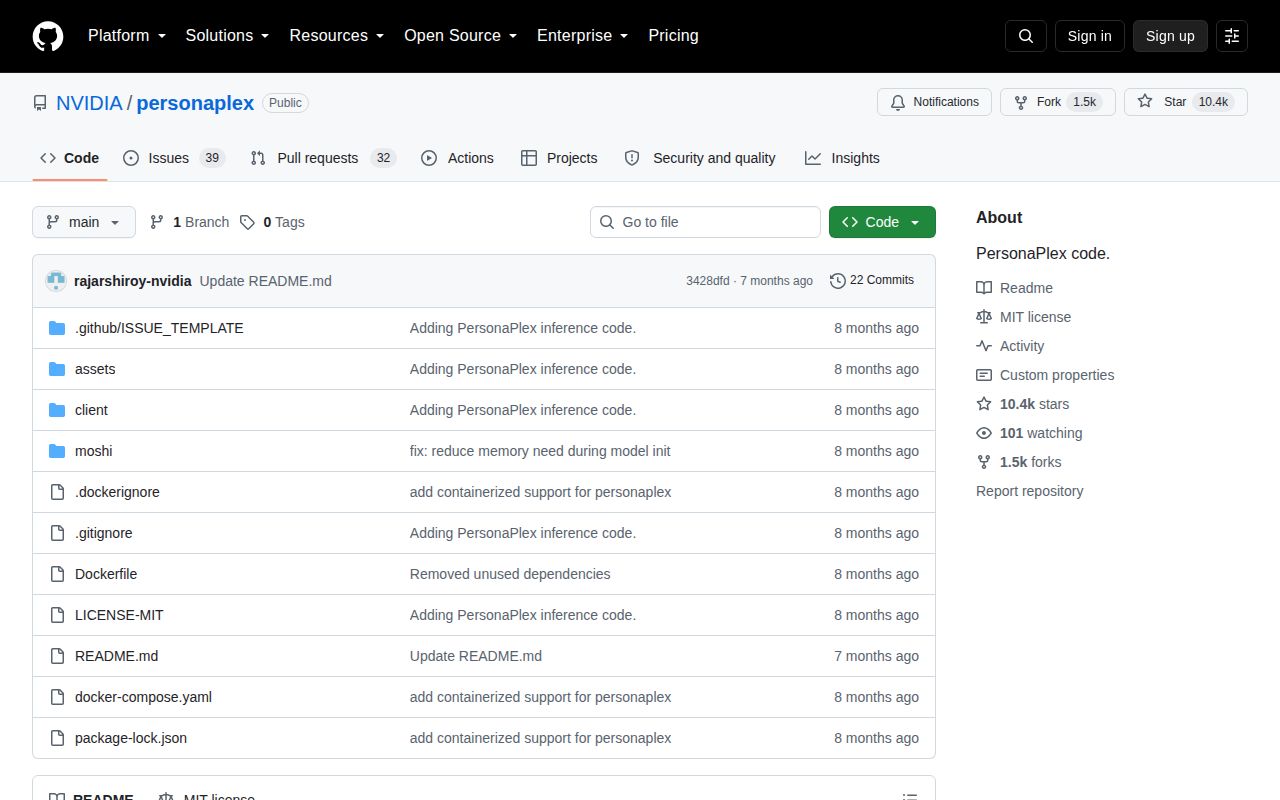Click the tag icon beside 0 Tags
This screenshot has height=800, width=1280.
point(247,222)
